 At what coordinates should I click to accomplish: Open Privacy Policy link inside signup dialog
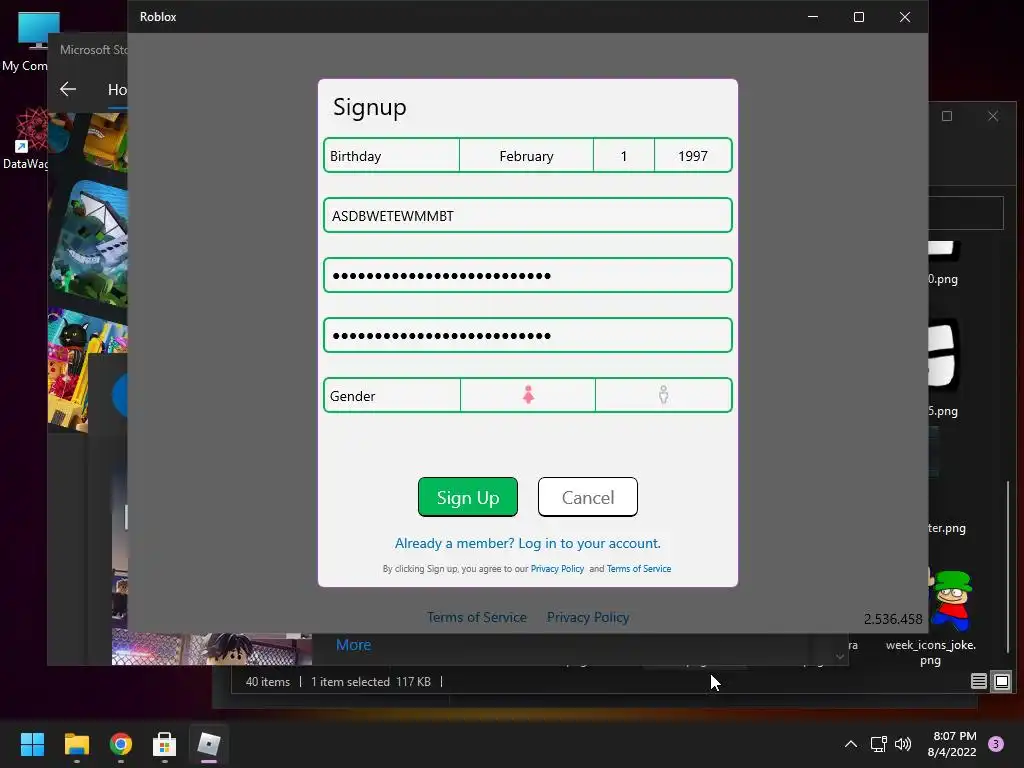[557, 569]
